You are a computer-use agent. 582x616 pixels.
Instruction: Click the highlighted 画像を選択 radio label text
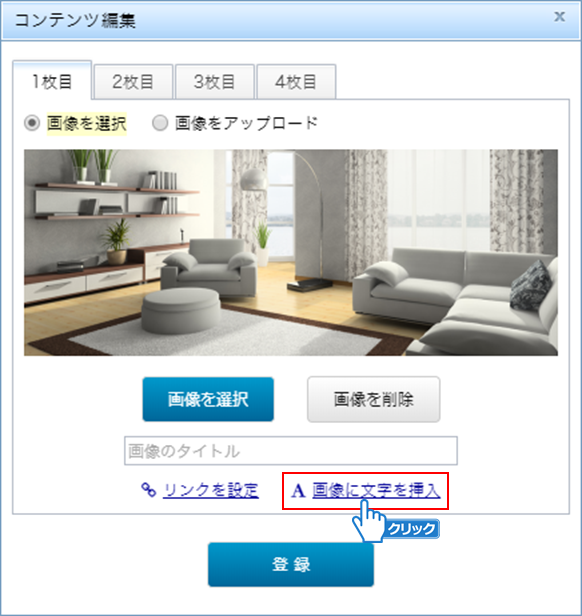[86, 123]
